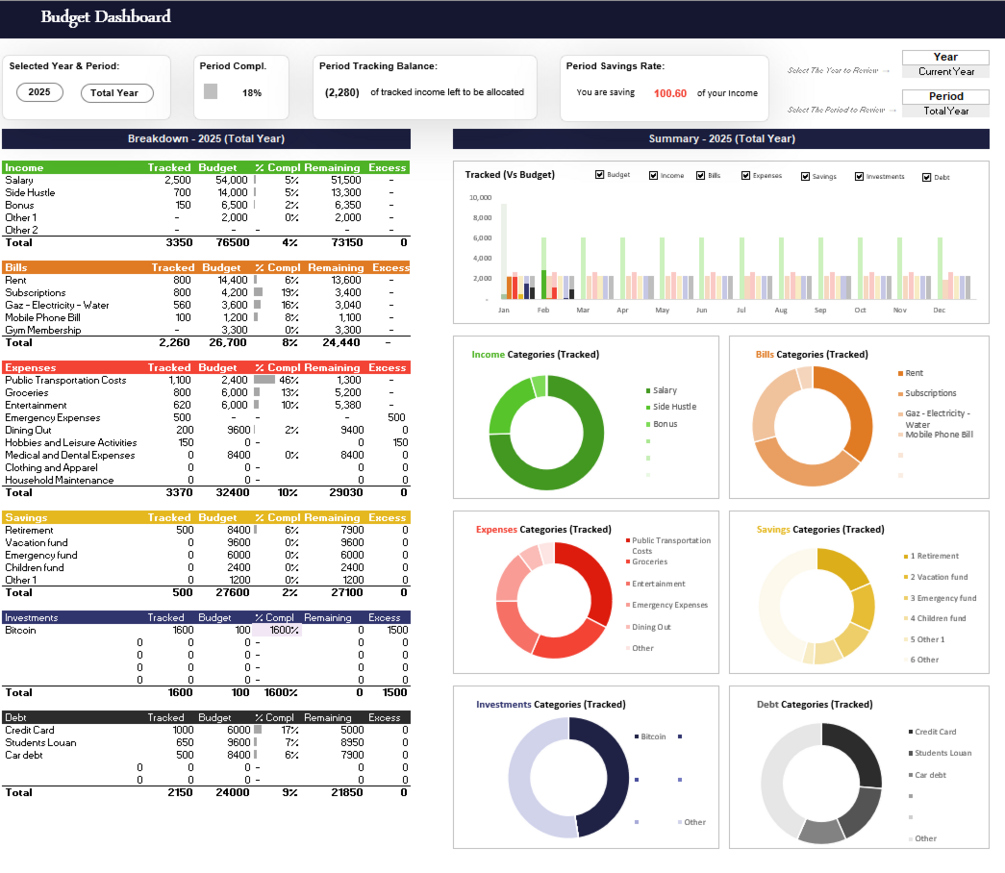This screenshot has height=873, width=1005.
Task: Toggle the Expenses series checkbox
Action: (745, 176)
